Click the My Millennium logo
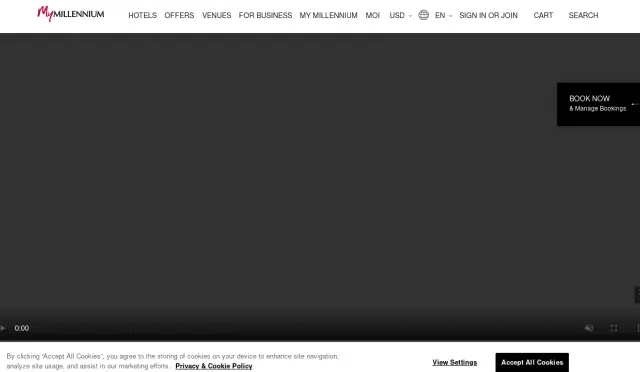Viewport: 640px width, 372px height. tap(71, 14)
